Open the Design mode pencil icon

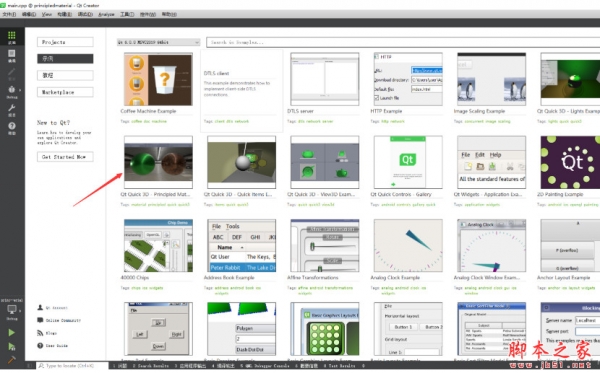tap(12, 72)
